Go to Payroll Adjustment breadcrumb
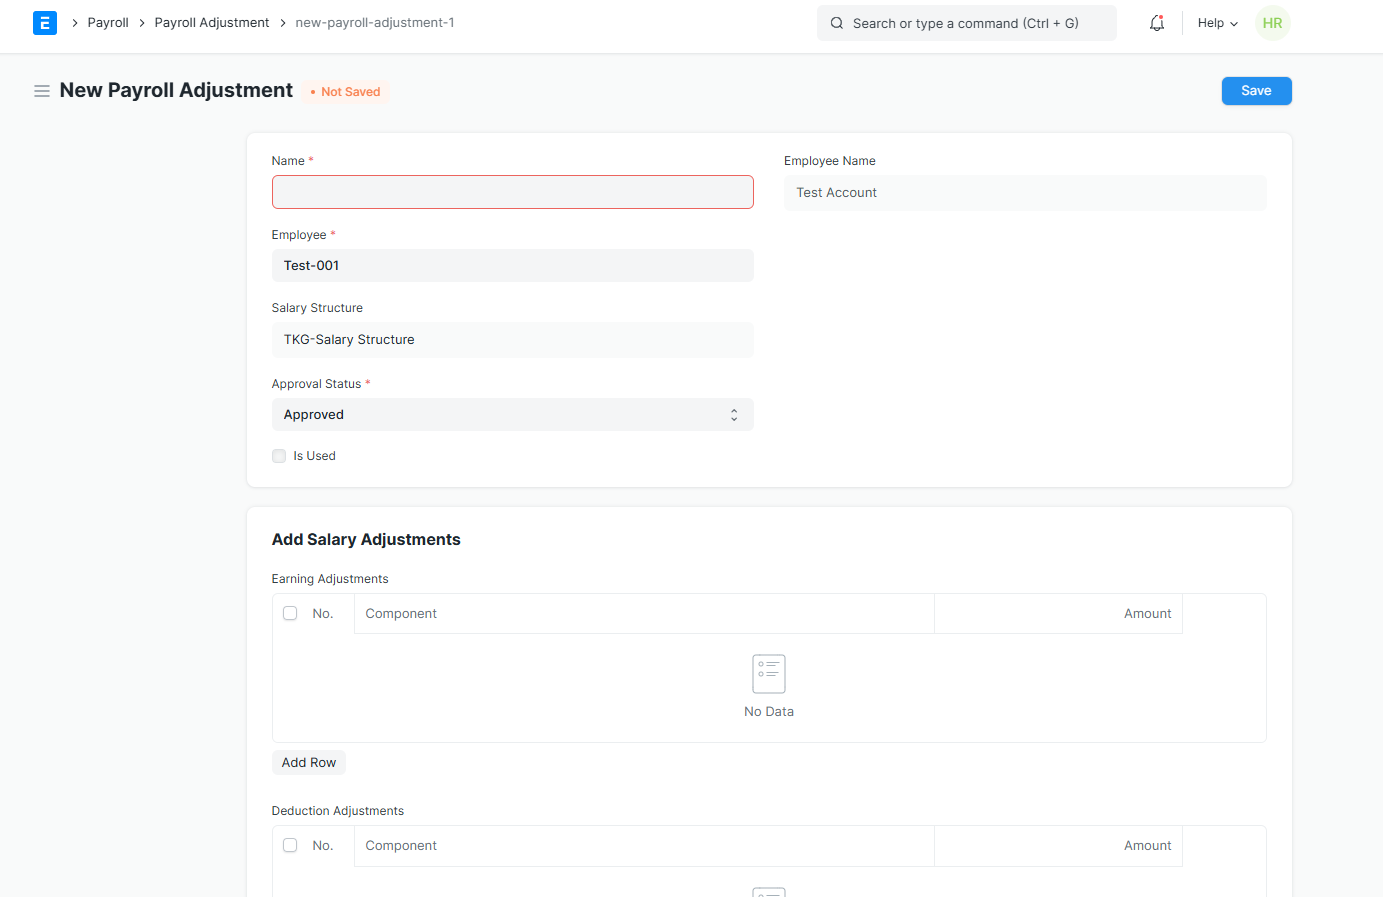 pyautogui.click(x=212, y=23)
